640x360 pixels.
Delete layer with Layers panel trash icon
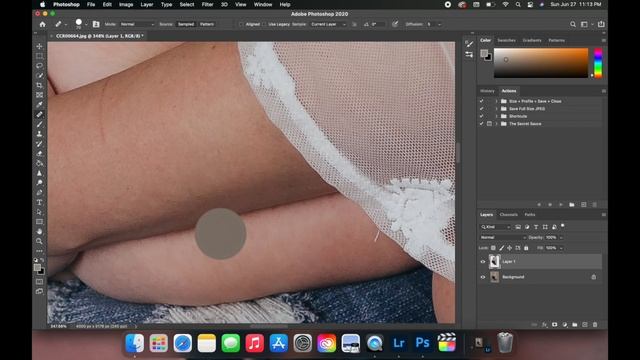pyautogui.click(x=595, y=325)
